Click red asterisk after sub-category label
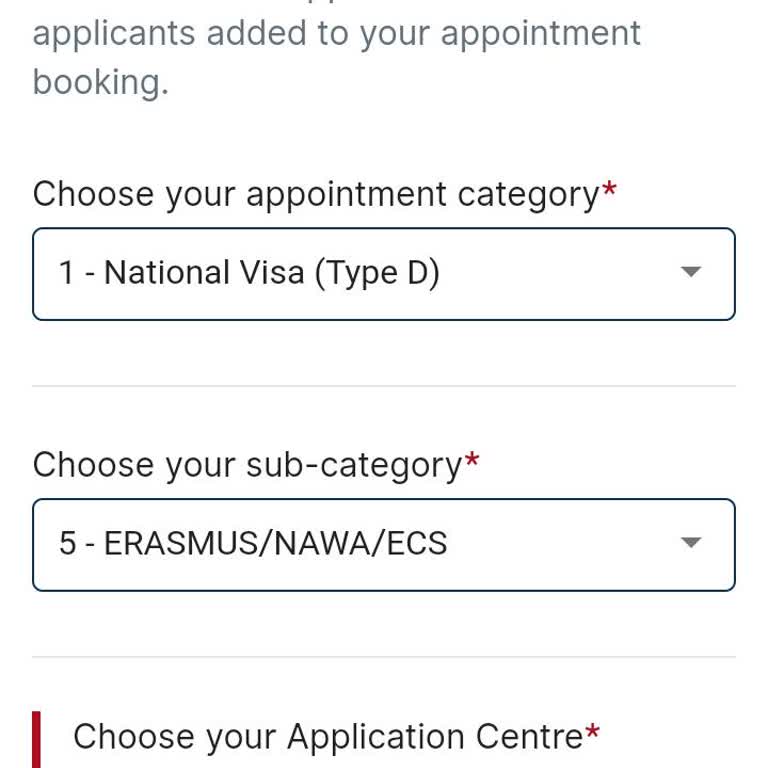 click(x=472, y=461)
